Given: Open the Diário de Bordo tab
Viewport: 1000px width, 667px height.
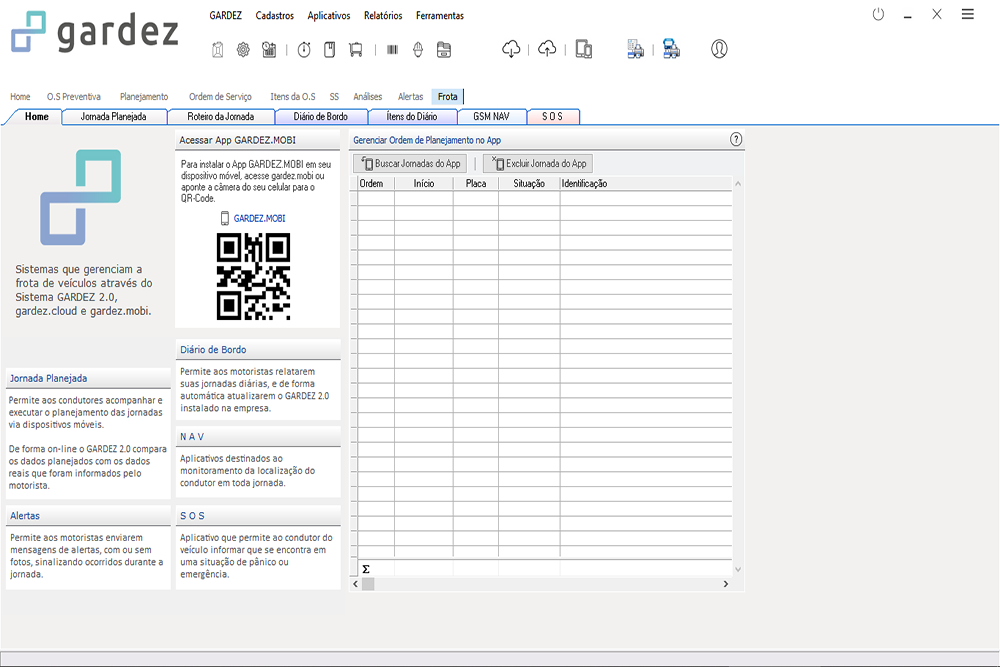Looking at the screenshot, I should pos(321,117).
